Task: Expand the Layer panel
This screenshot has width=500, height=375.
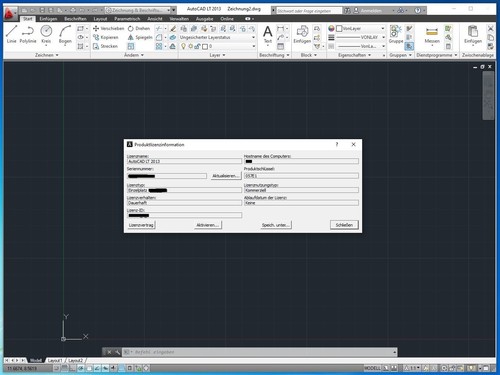Action: (217, 55)
